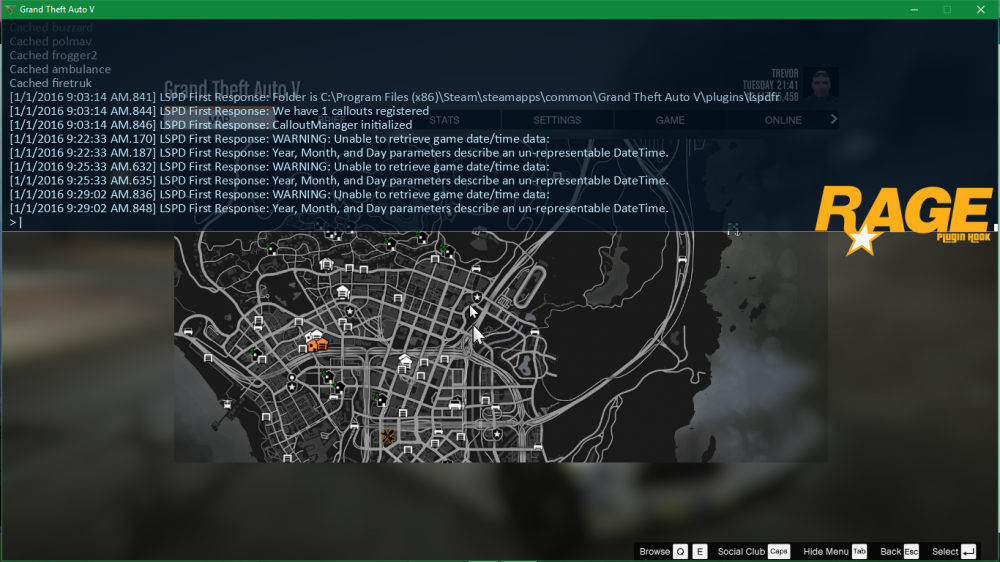Open the STATS tab
1000x562 pixels.
[x=444, y=120]
